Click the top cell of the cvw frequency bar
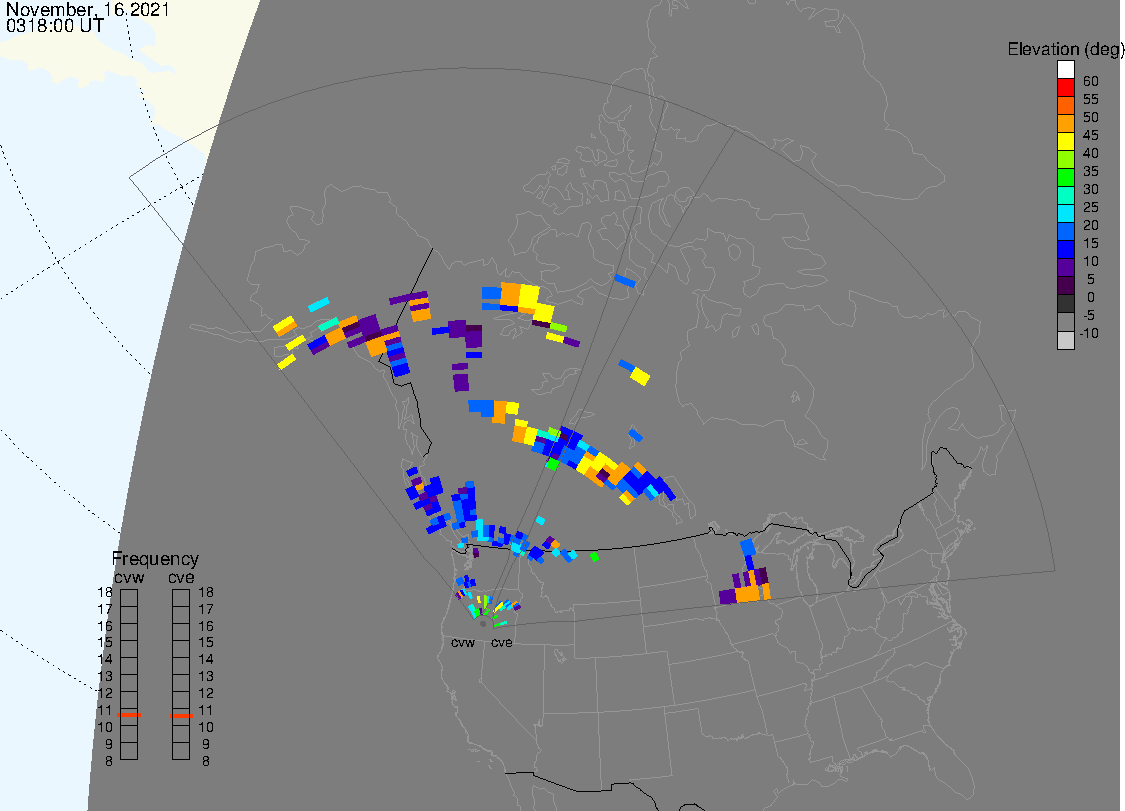The height and width of the screenshot is (811, 1125). [129, 598]
